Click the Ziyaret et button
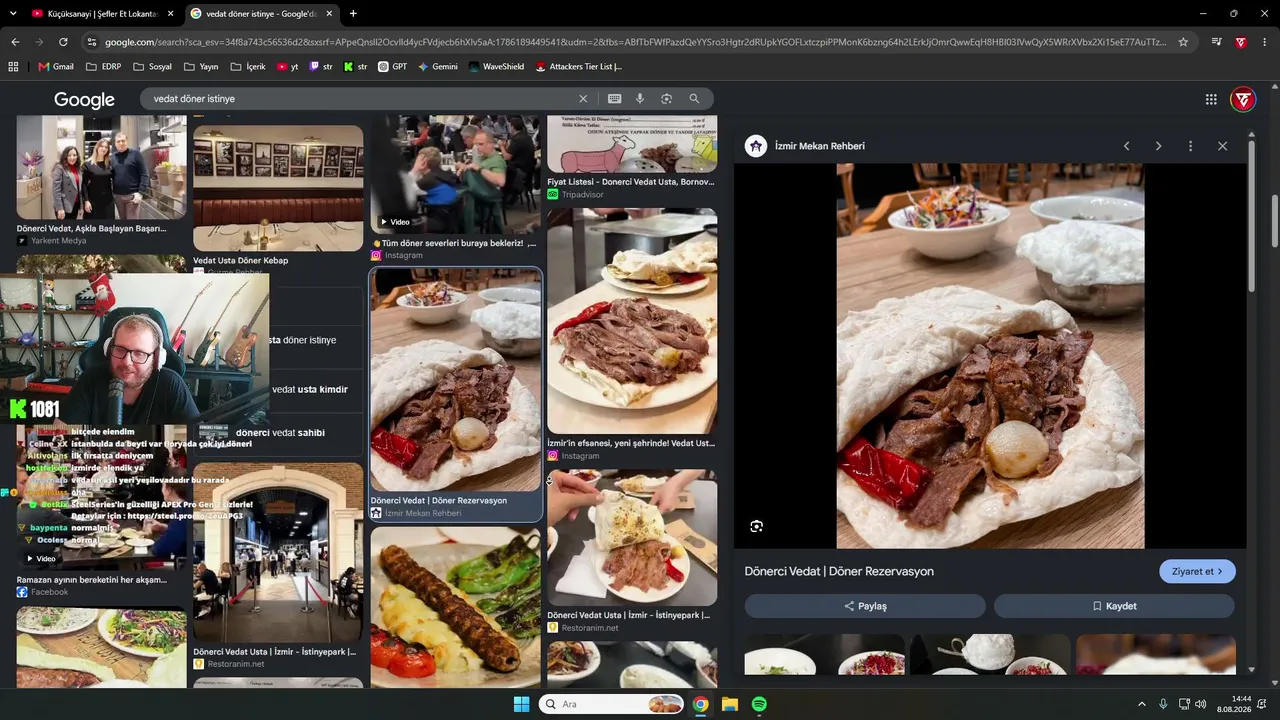Screen dimensions: 1280x720 point(1197,571)
